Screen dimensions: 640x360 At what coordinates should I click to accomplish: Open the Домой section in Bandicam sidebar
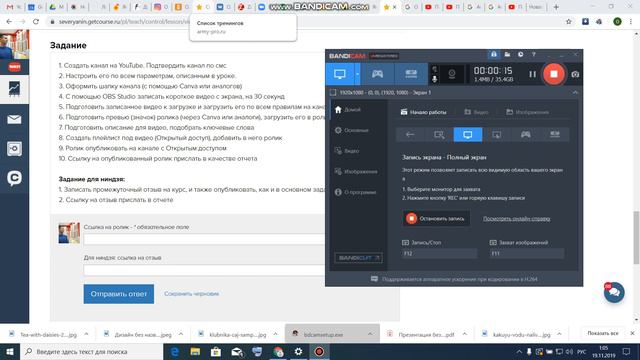point(348,110)
